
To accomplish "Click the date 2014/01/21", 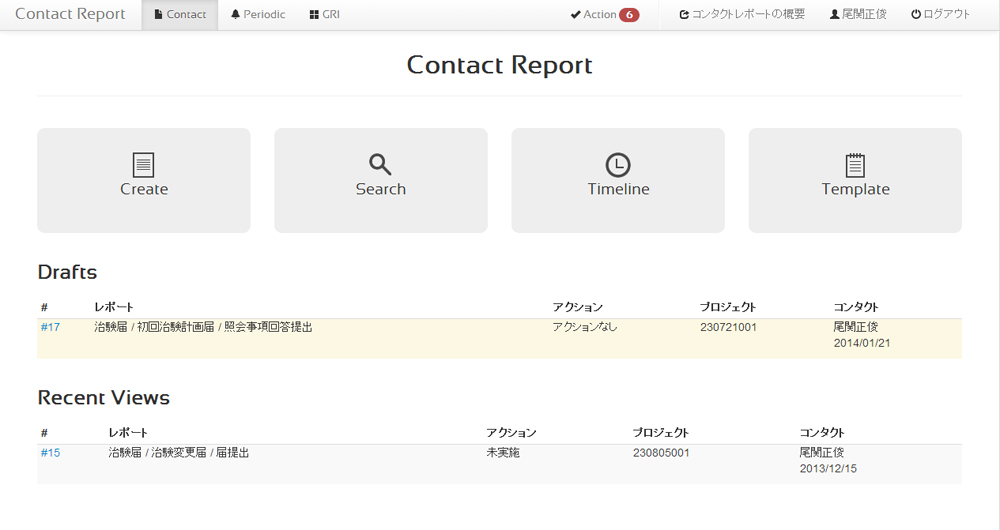I will click(x=862, y=343).
